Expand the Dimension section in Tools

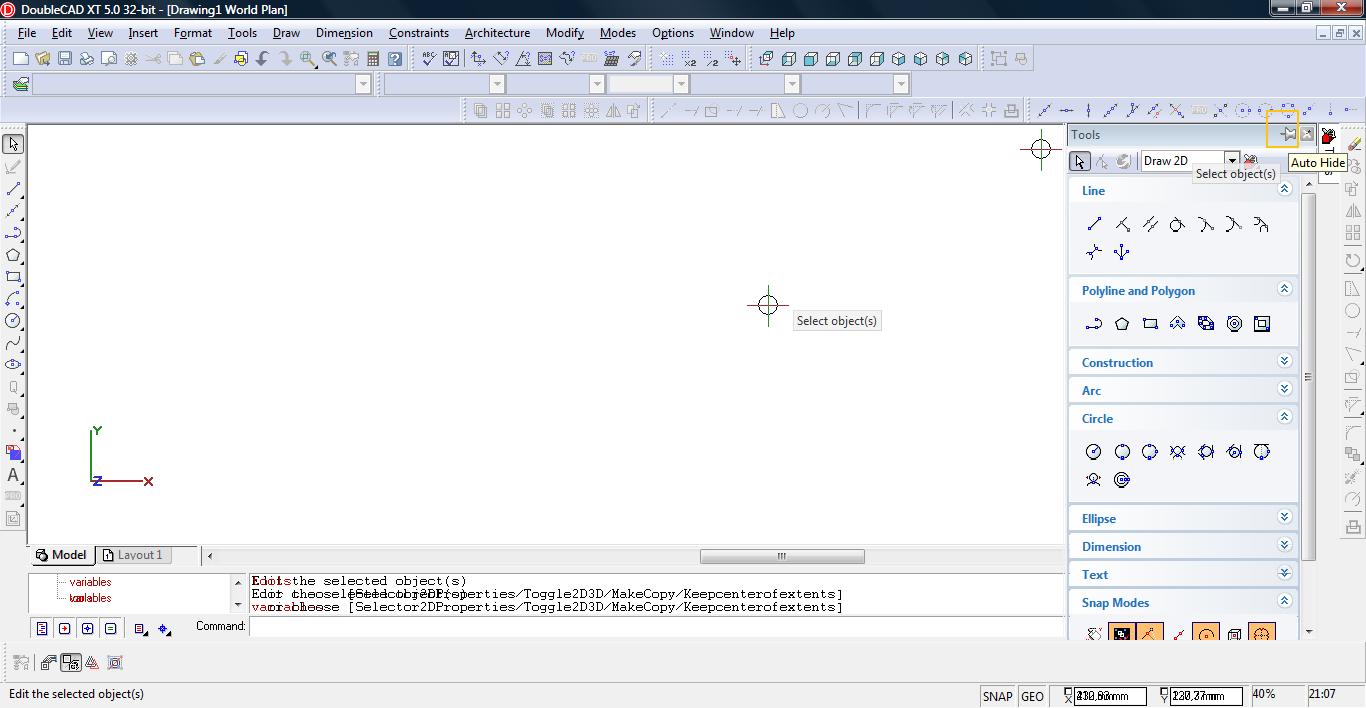(x=1285, y=545)
